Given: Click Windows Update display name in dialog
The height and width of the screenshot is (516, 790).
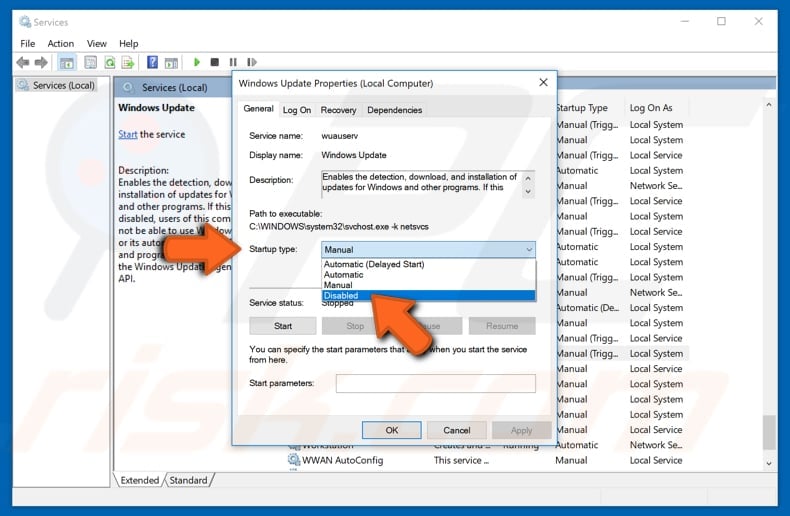Looking at the screenshot, I should point(354,155).
